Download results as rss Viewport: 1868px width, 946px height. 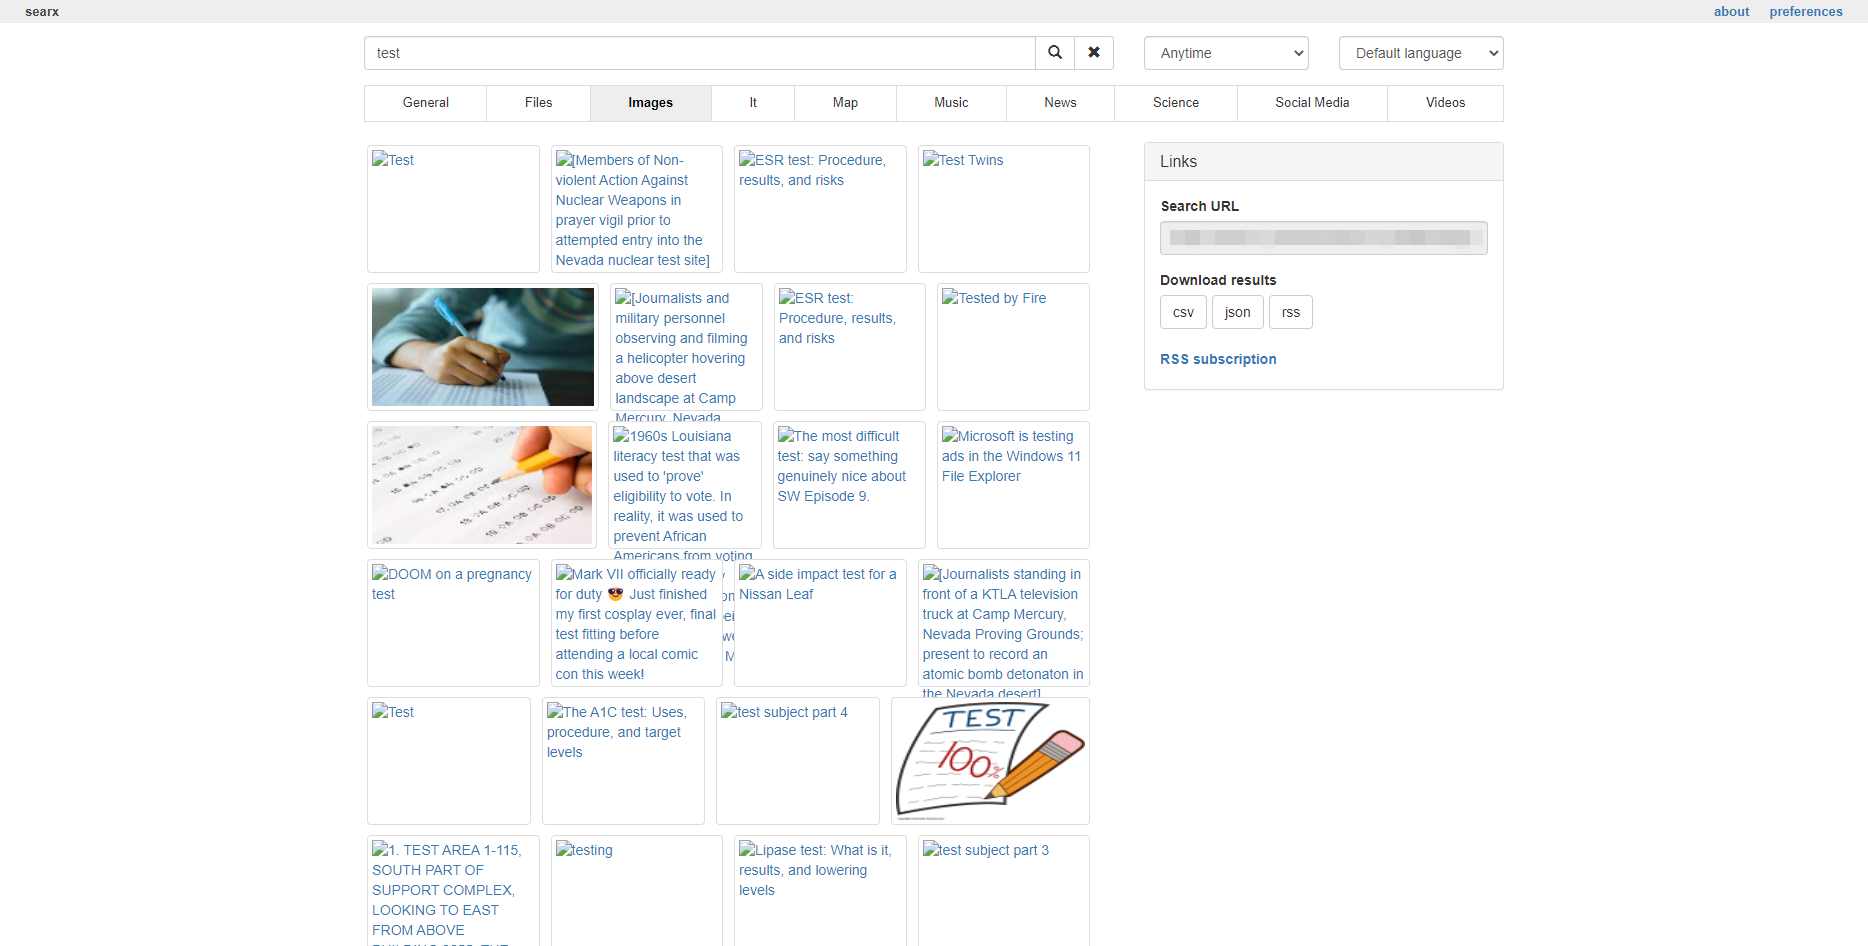1290,311
